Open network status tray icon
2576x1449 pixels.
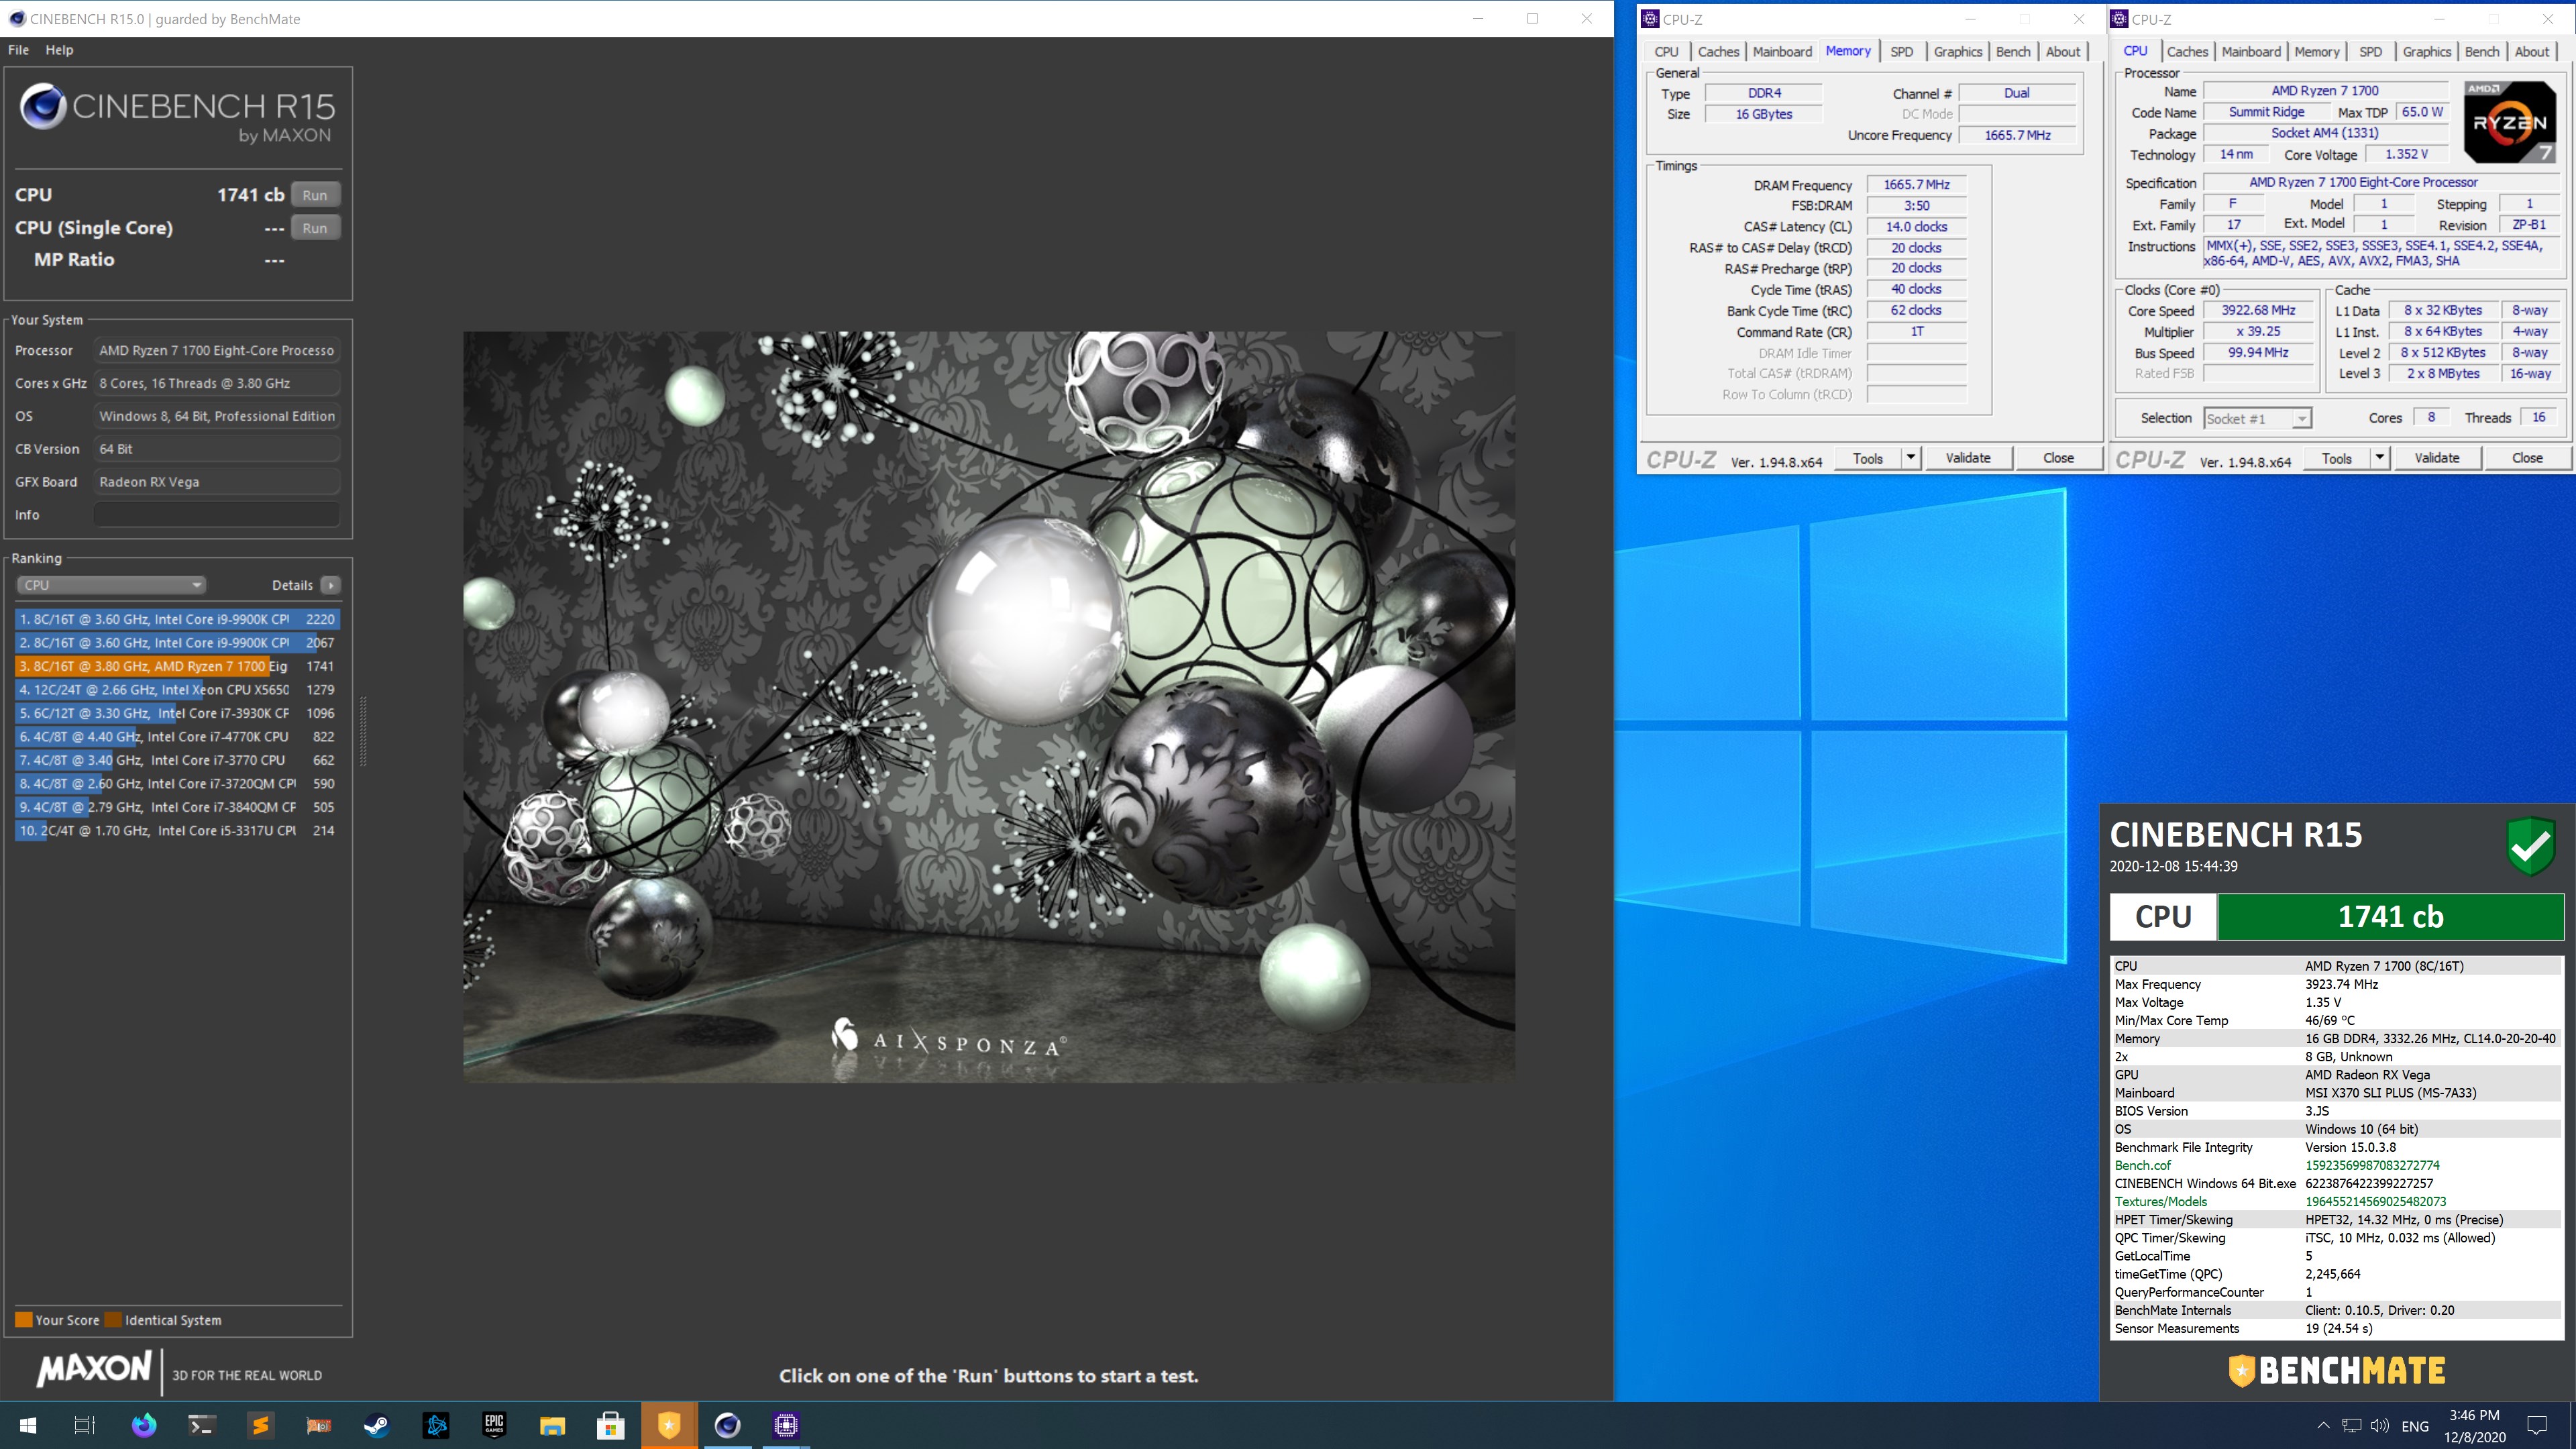(2352, 1425)
